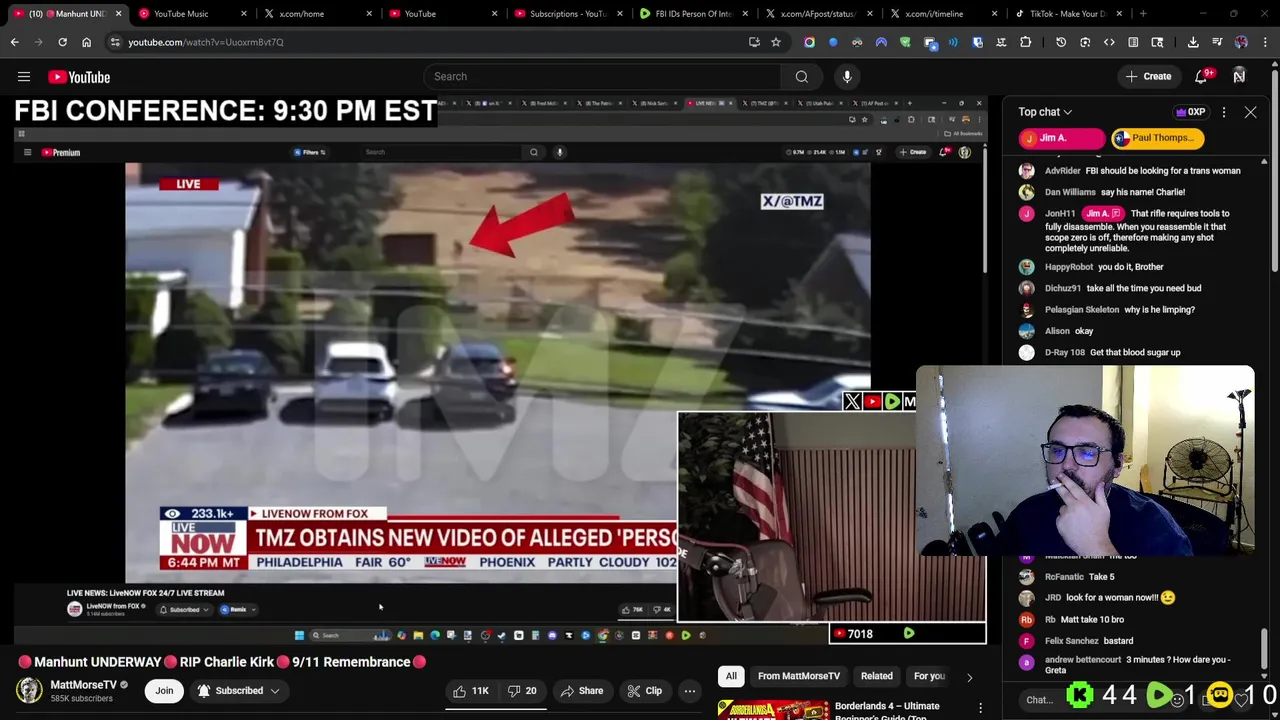Click the address bar URL field
This screenshot has height=720, width=1280.
click(x=430, y=42)
